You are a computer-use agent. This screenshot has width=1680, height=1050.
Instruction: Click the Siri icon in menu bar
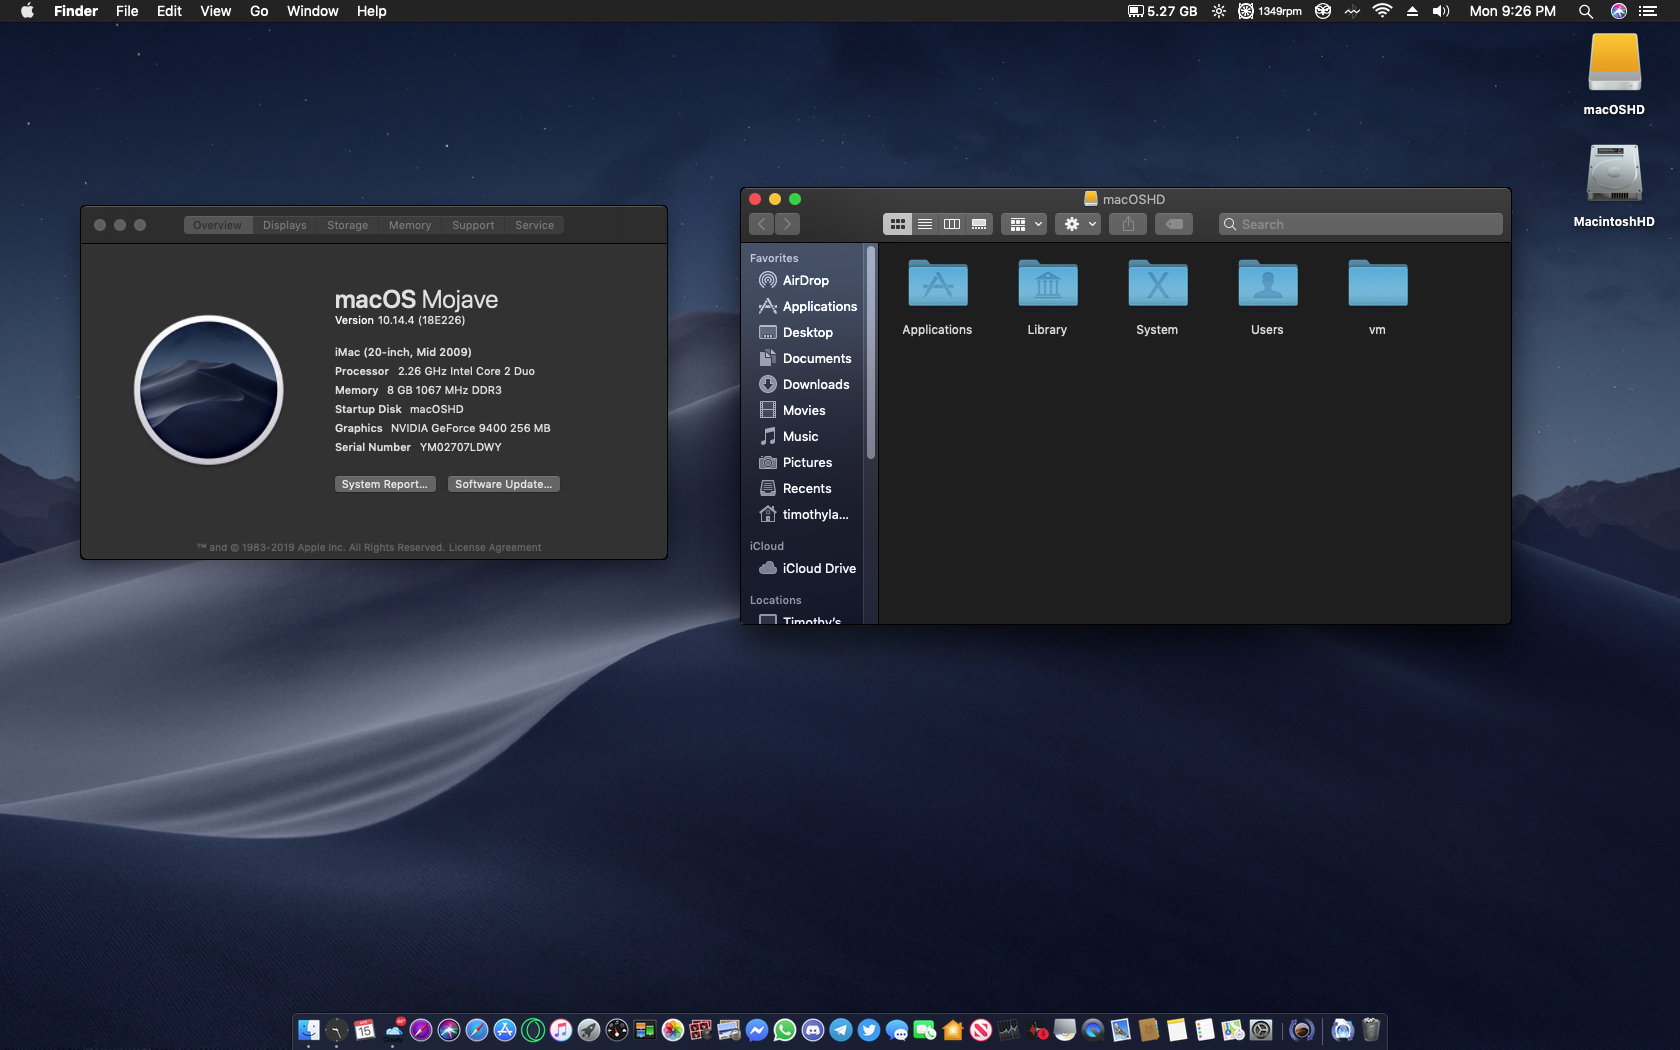tap(1618, 11)
